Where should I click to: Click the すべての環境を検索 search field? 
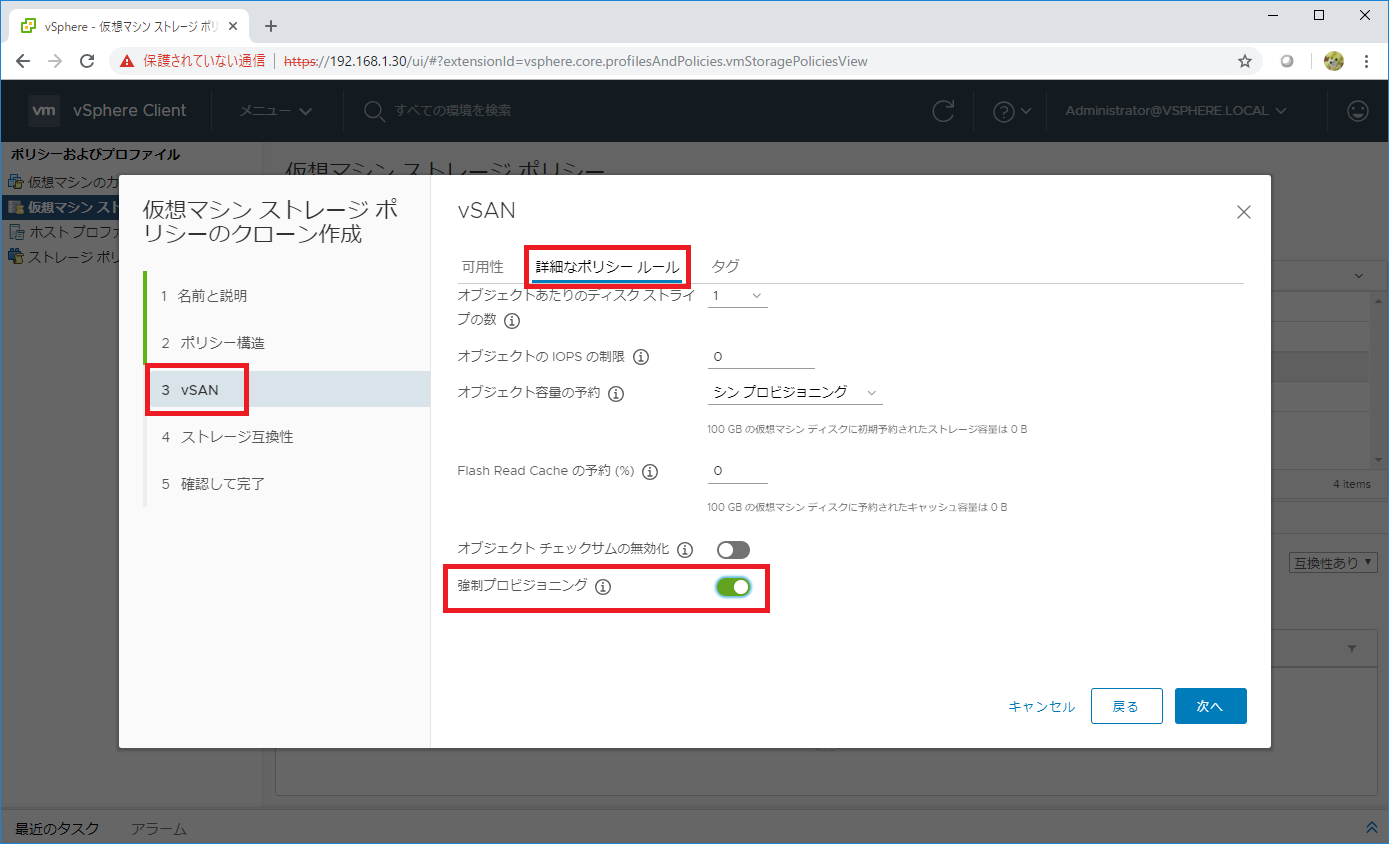coord(453,111)
